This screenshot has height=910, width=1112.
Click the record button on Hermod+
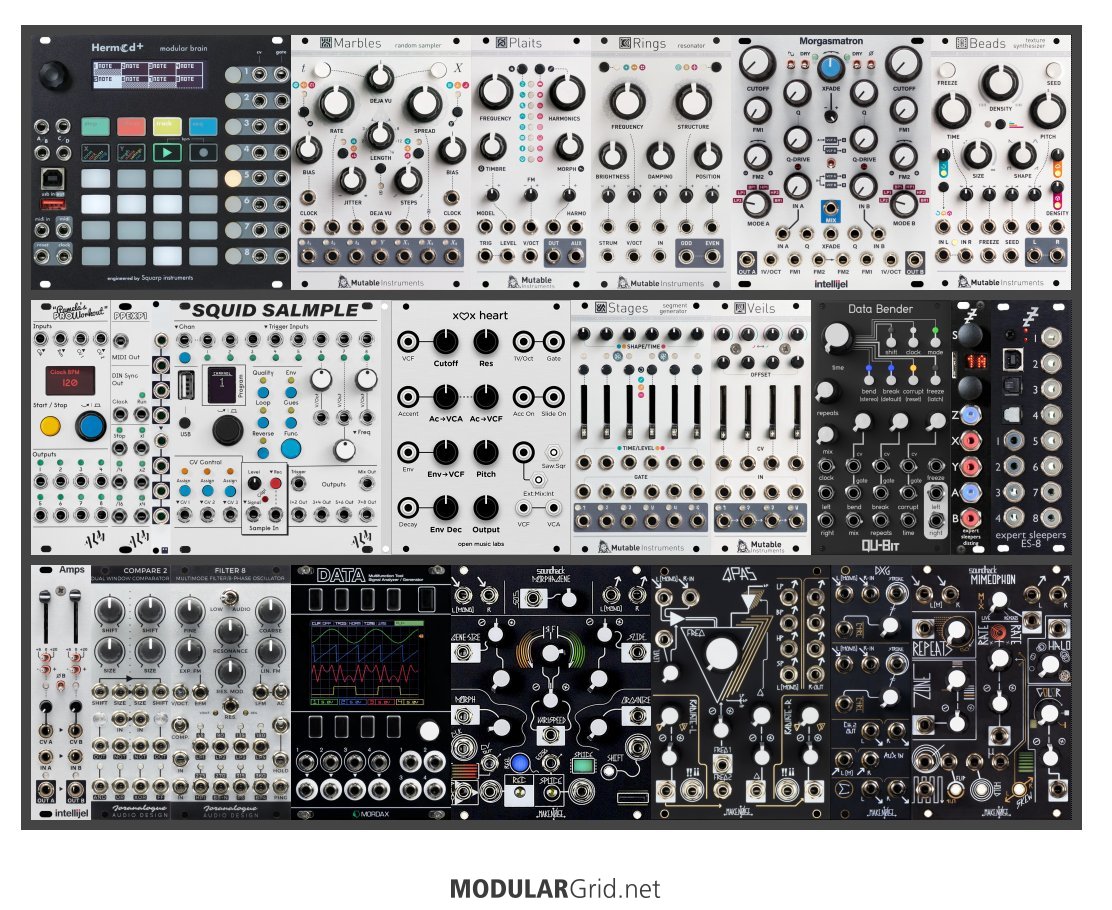(203, 152)
